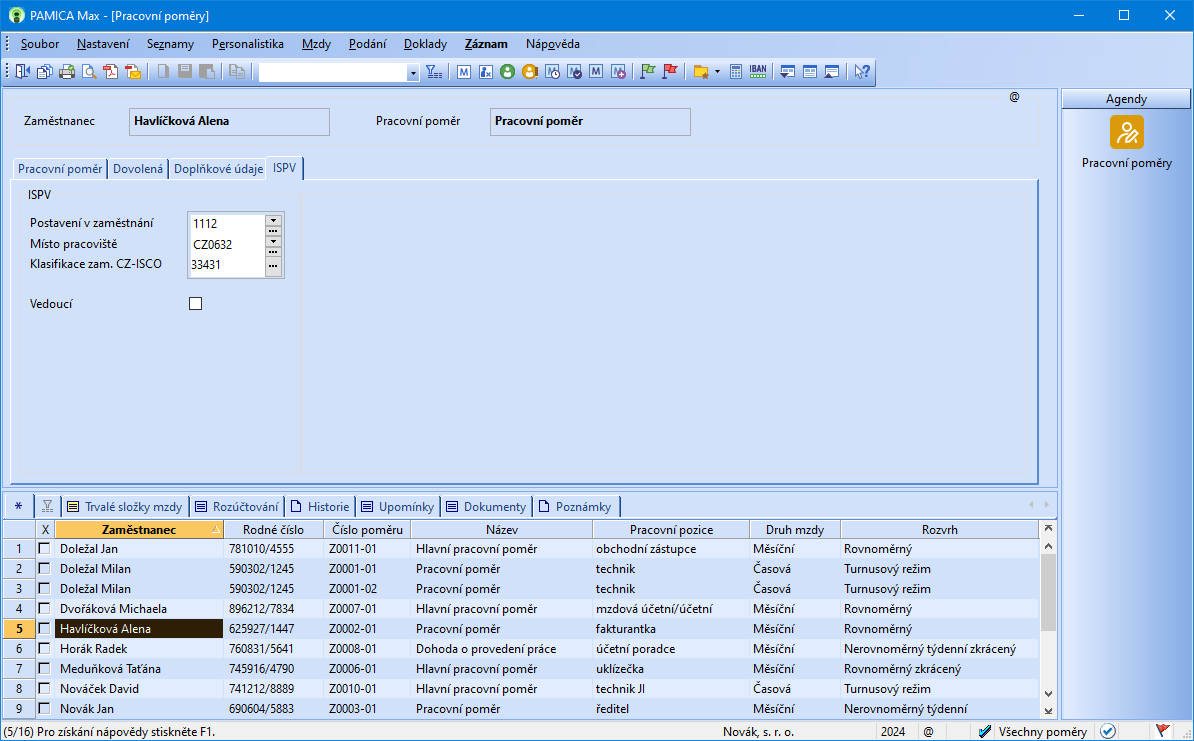Screen dimensions: 1194x741
Task: Click the Zaměstnanec name field
Action: (x=229, y=121)
